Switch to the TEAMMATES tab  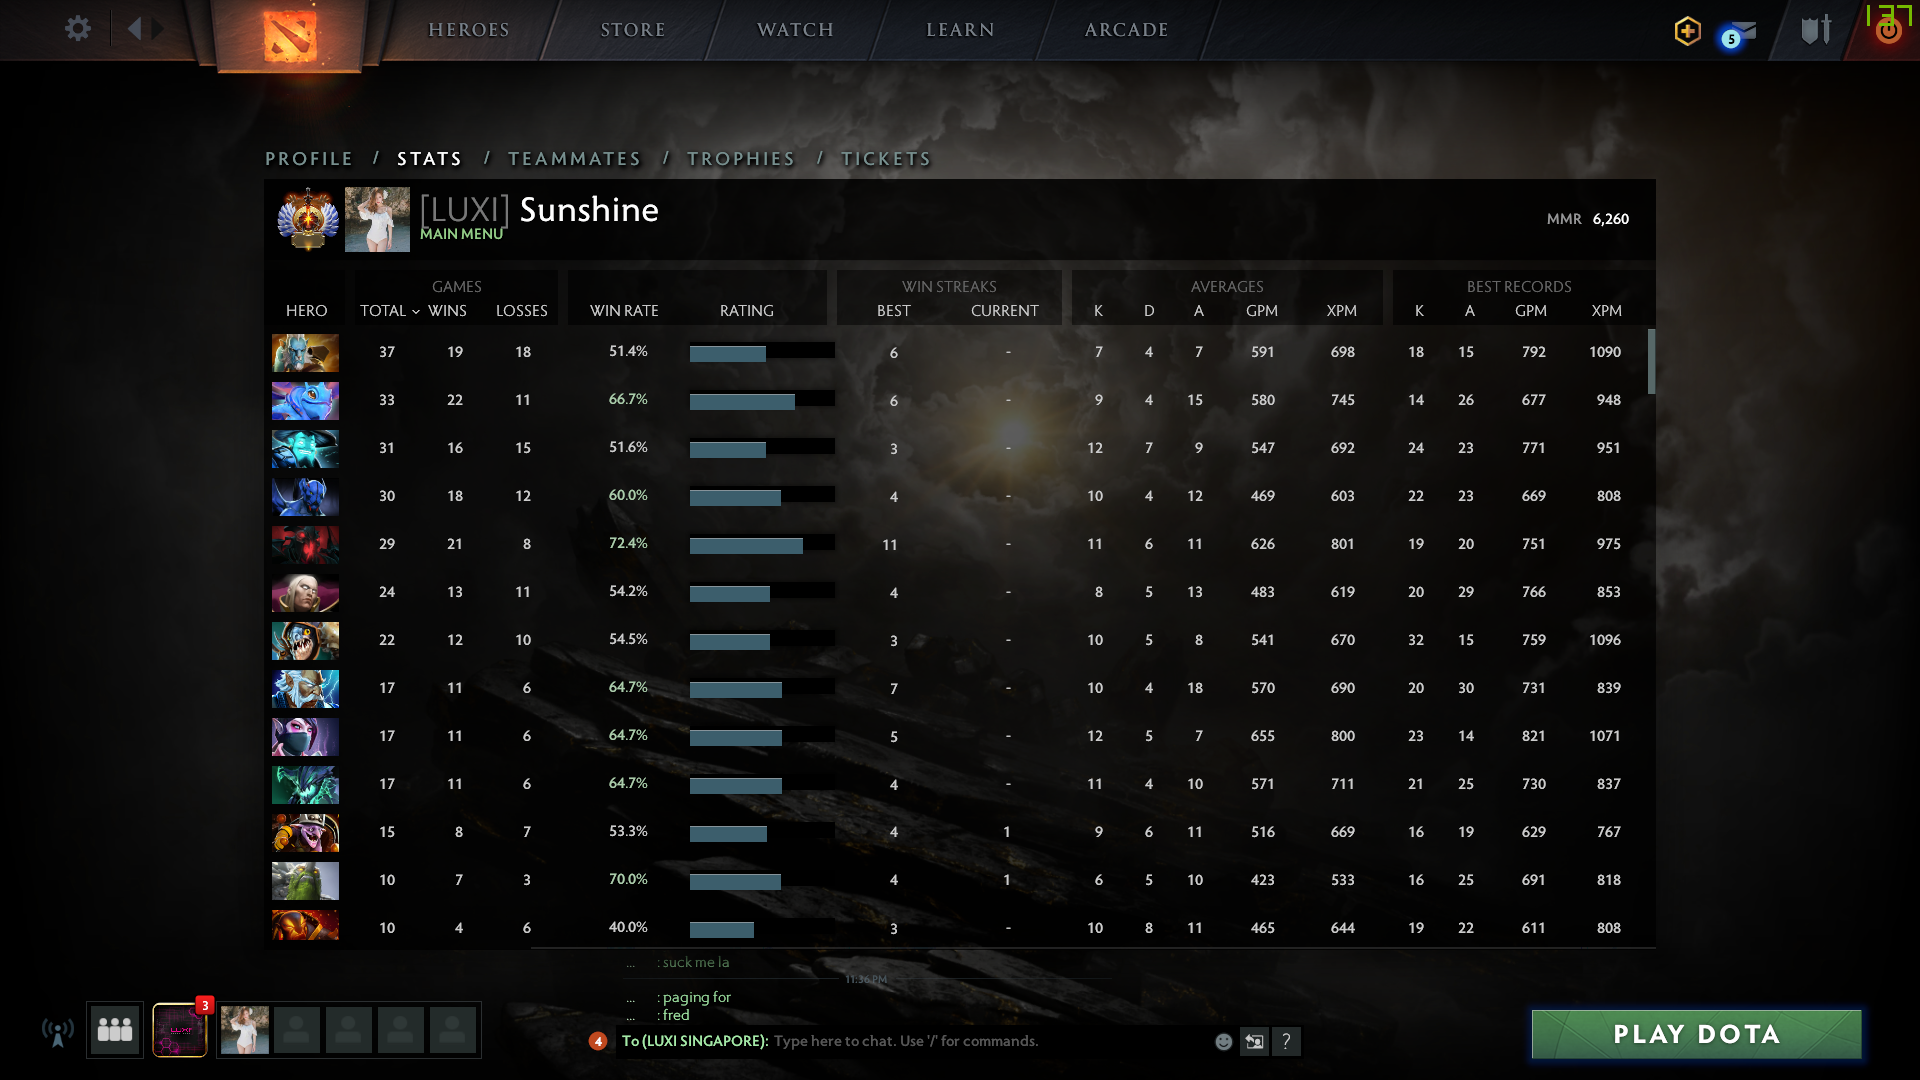(574, 158)
